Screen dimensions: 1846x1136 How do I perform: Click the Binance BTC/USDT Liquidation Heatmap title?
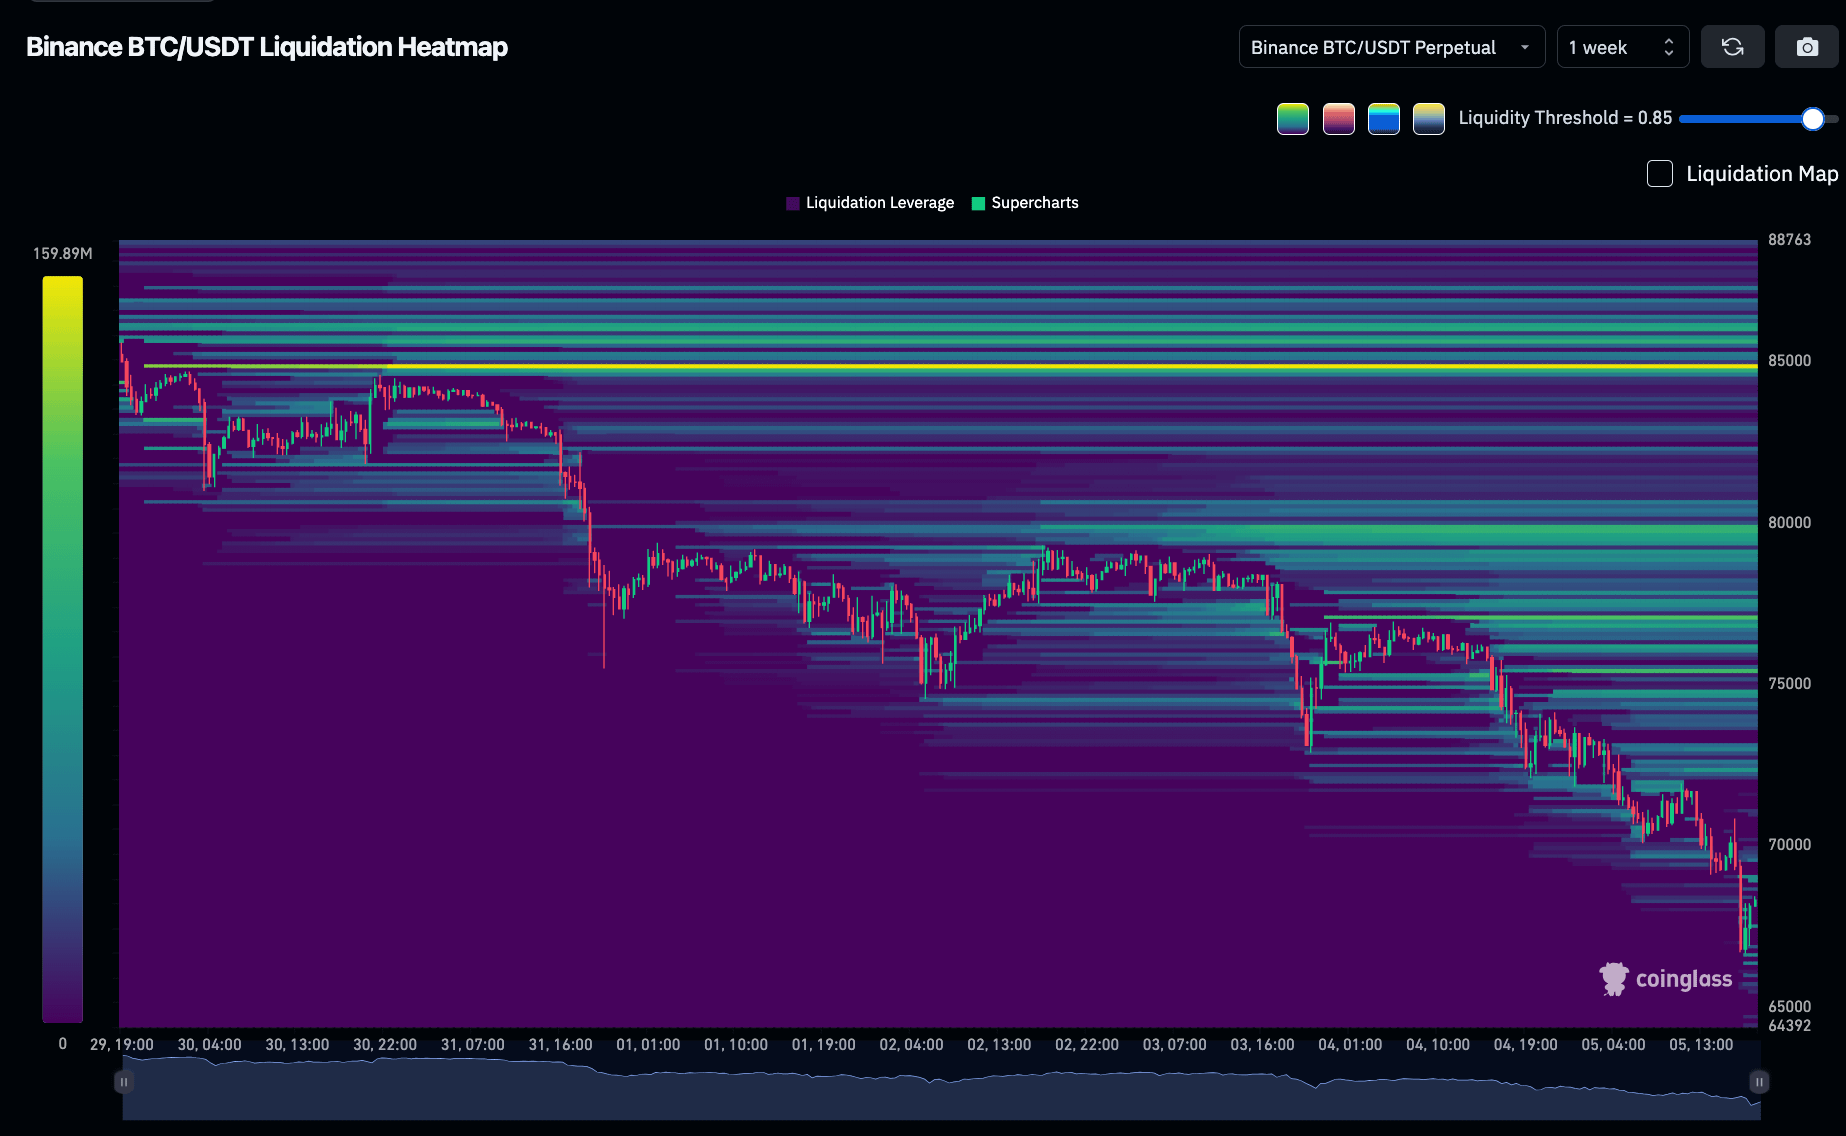(x=267, y=47)
